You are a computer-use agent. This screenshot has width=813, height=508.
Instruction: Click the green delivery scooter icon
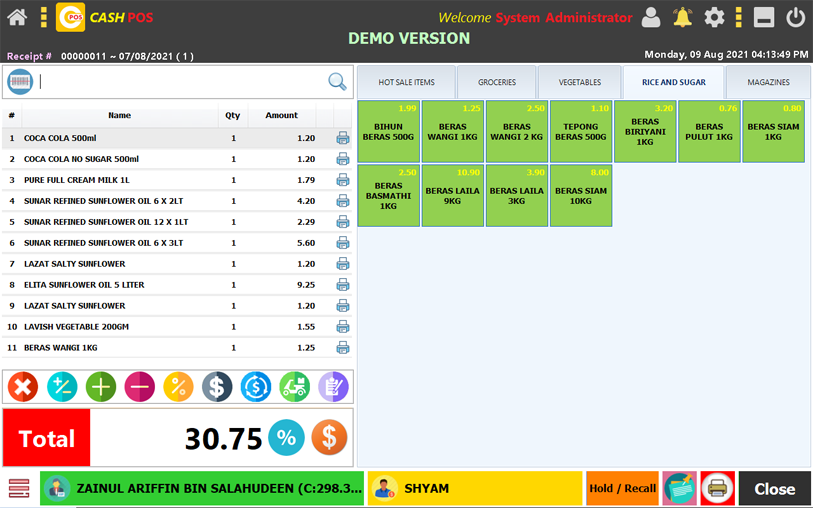tap(295, 387)
